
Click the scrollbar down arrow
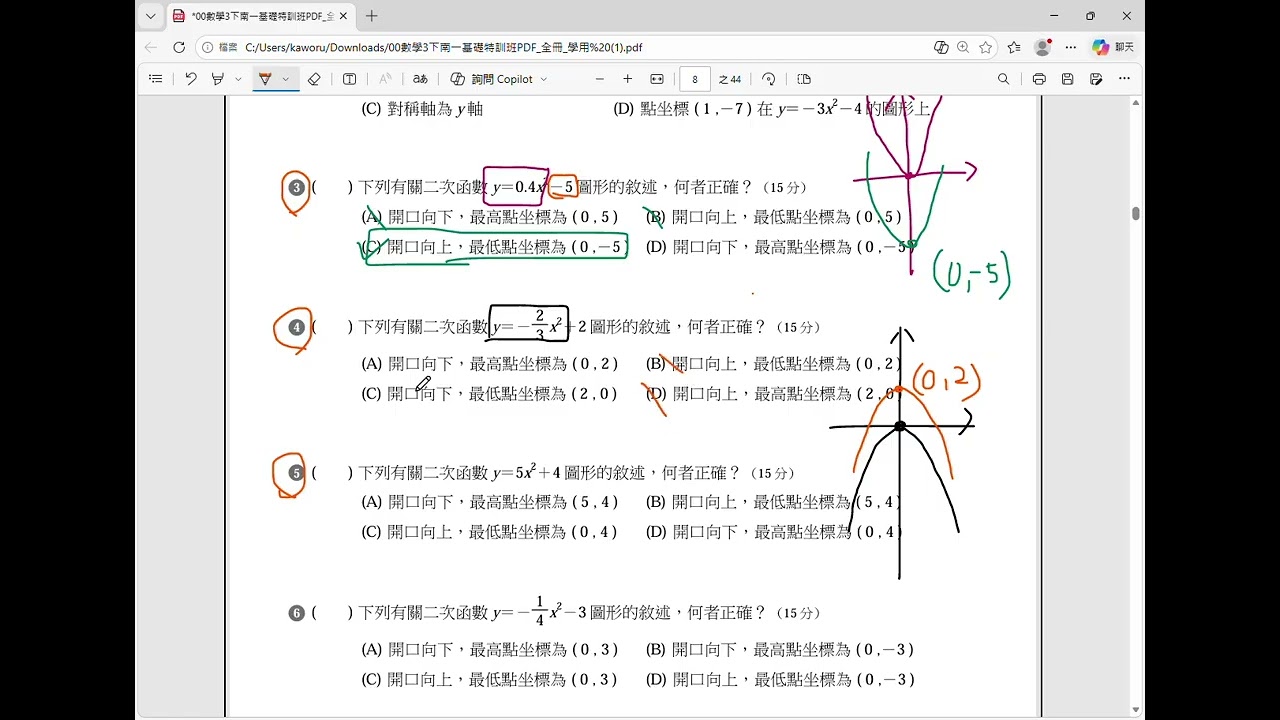click(x=1135, y=710)
